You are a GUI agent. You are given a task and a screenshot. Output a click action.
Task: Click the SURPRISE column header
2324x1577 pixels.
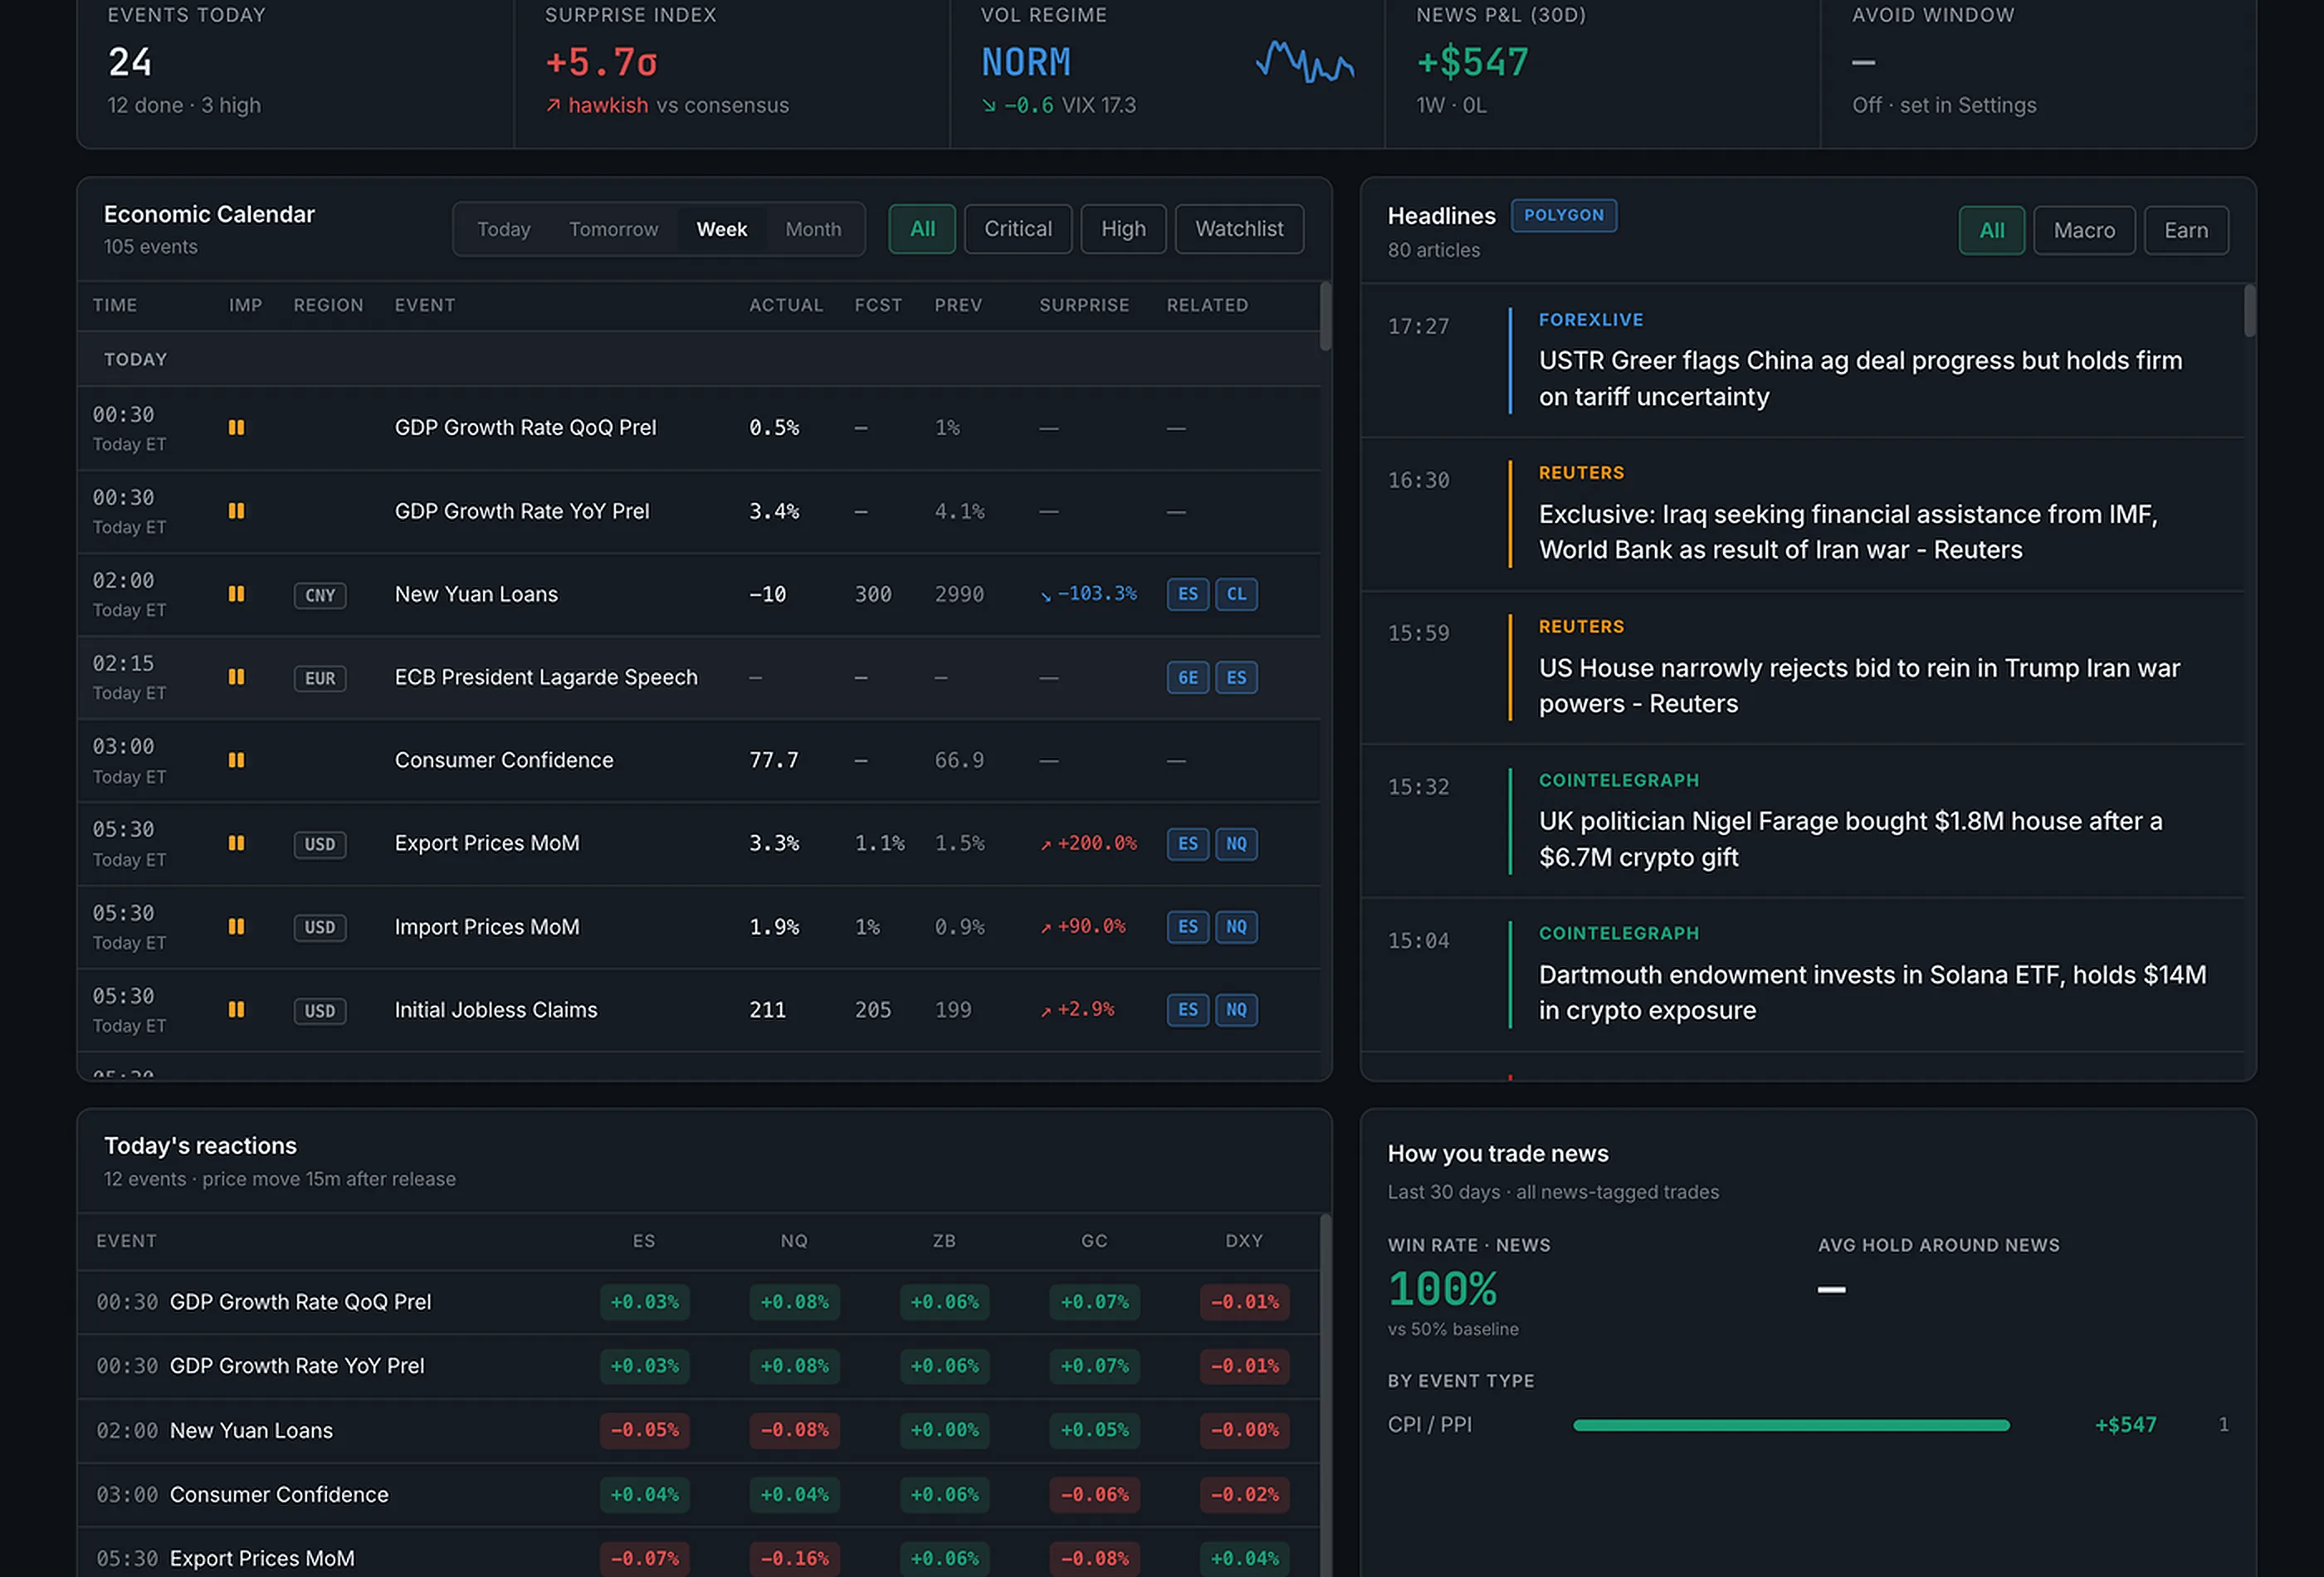point(1084,305)
